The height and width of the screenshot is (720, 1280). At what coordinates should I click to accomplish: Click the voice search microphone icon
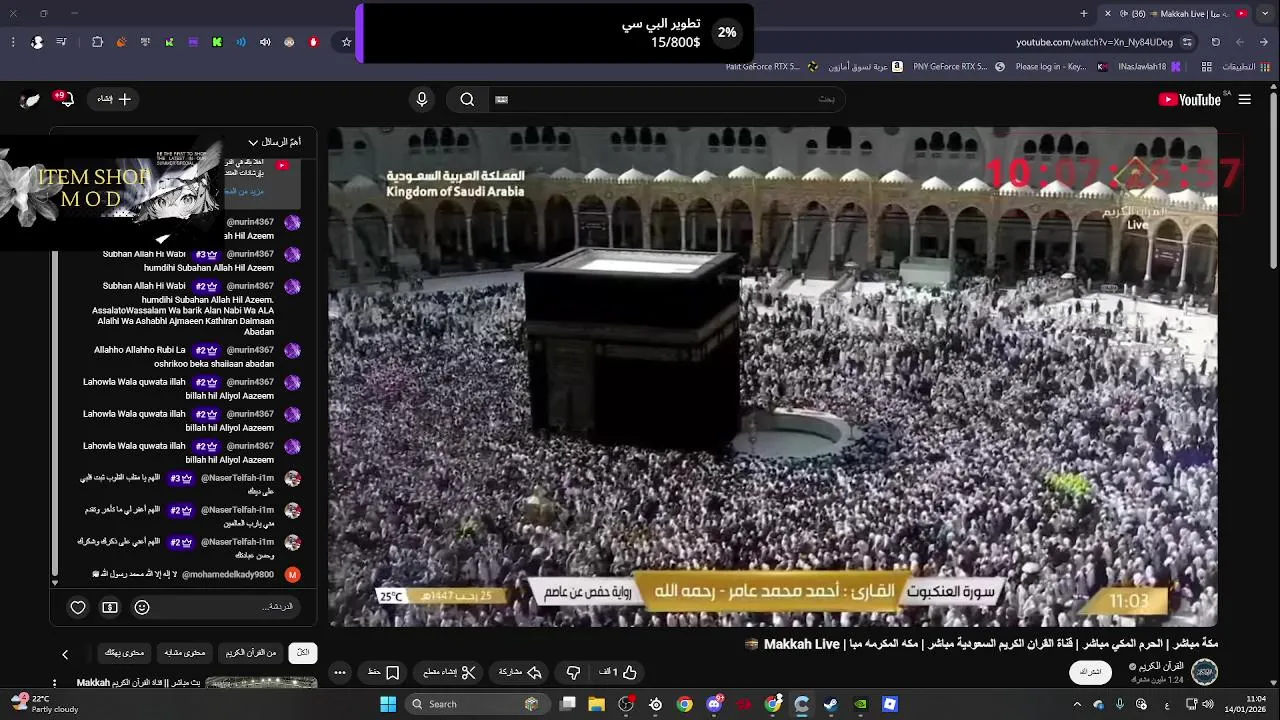422,99
